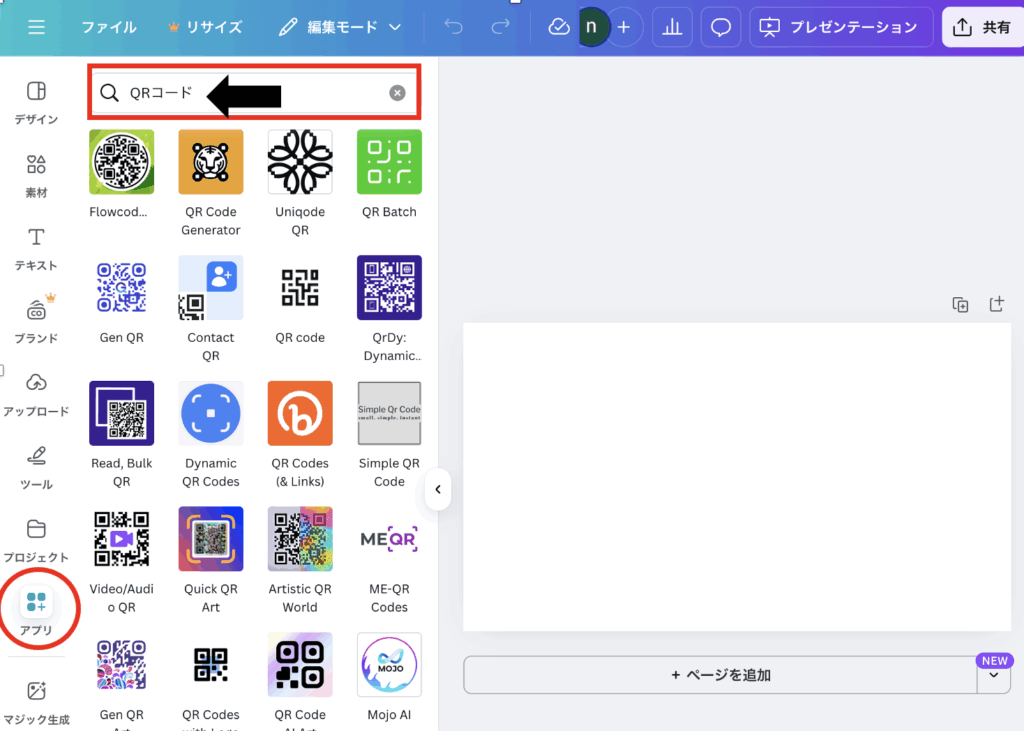Open the user avatar n
This screenshot has height=731, width=1024.
[x=592, y=27]
